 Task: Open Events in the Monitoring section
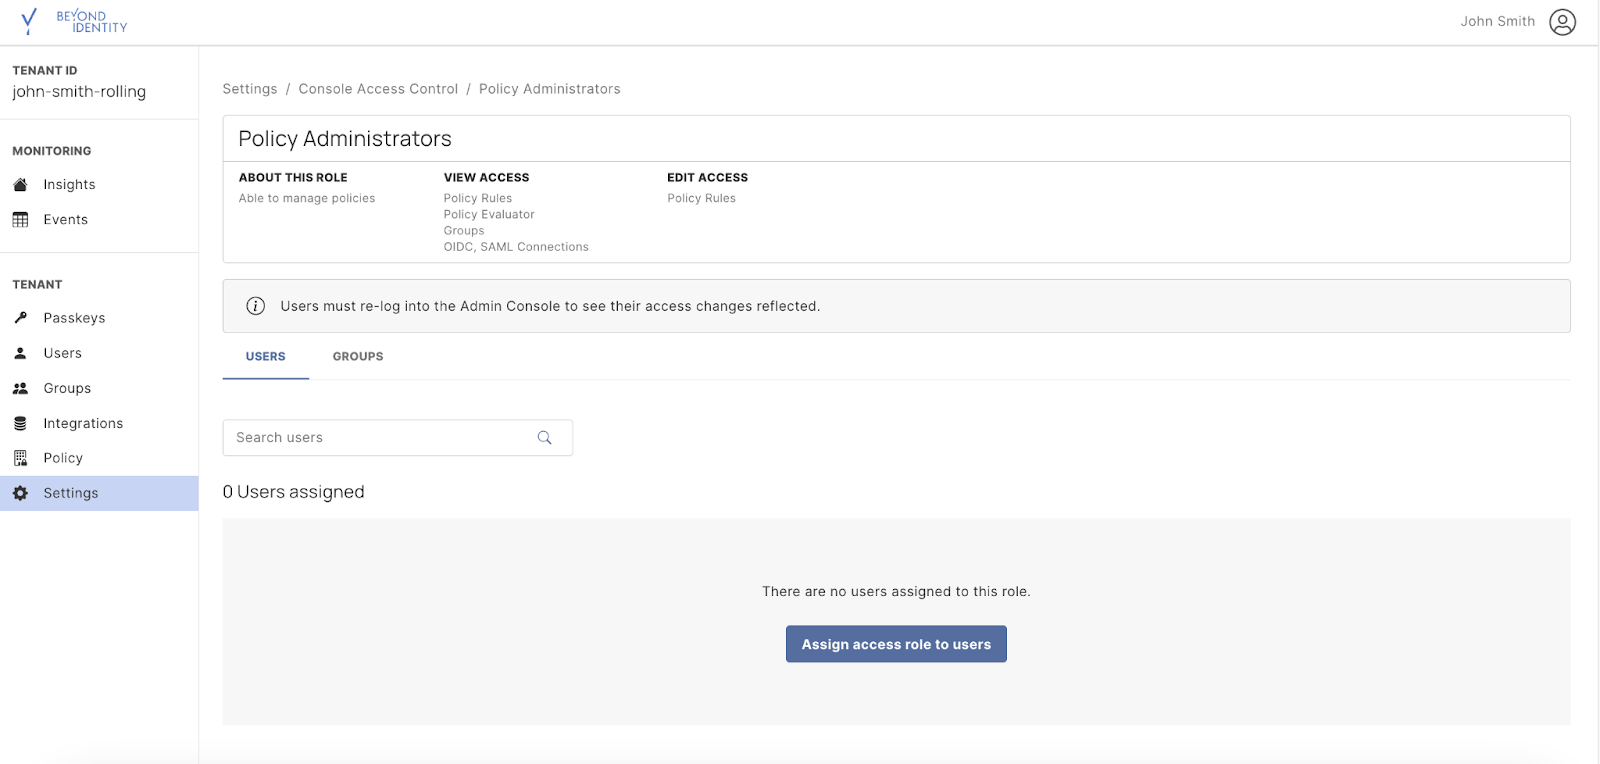coord(66,220)
